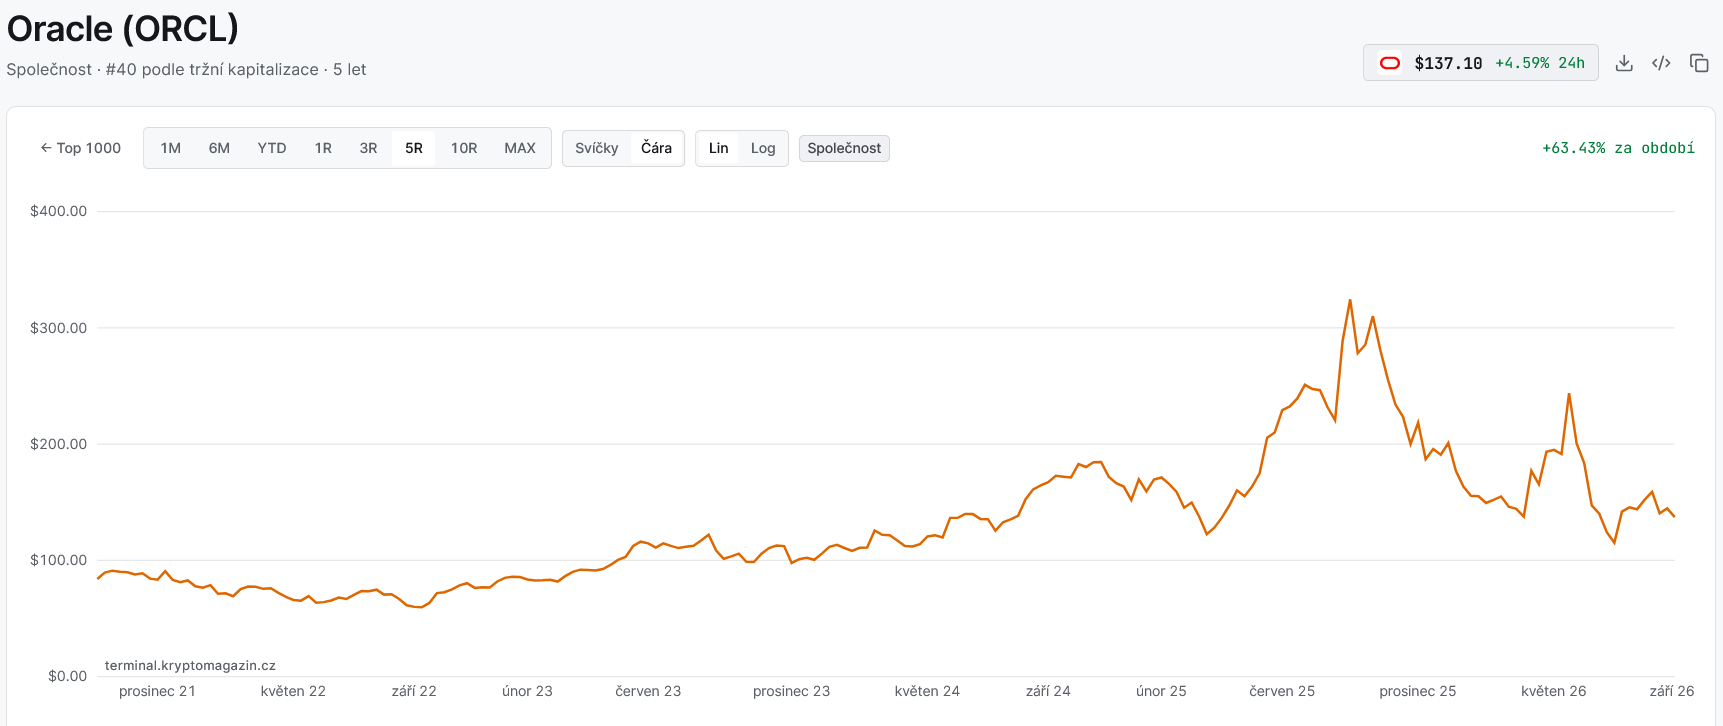1723x726 pixels.
Task: Show the MAX time range
Action: coord(520,148)
